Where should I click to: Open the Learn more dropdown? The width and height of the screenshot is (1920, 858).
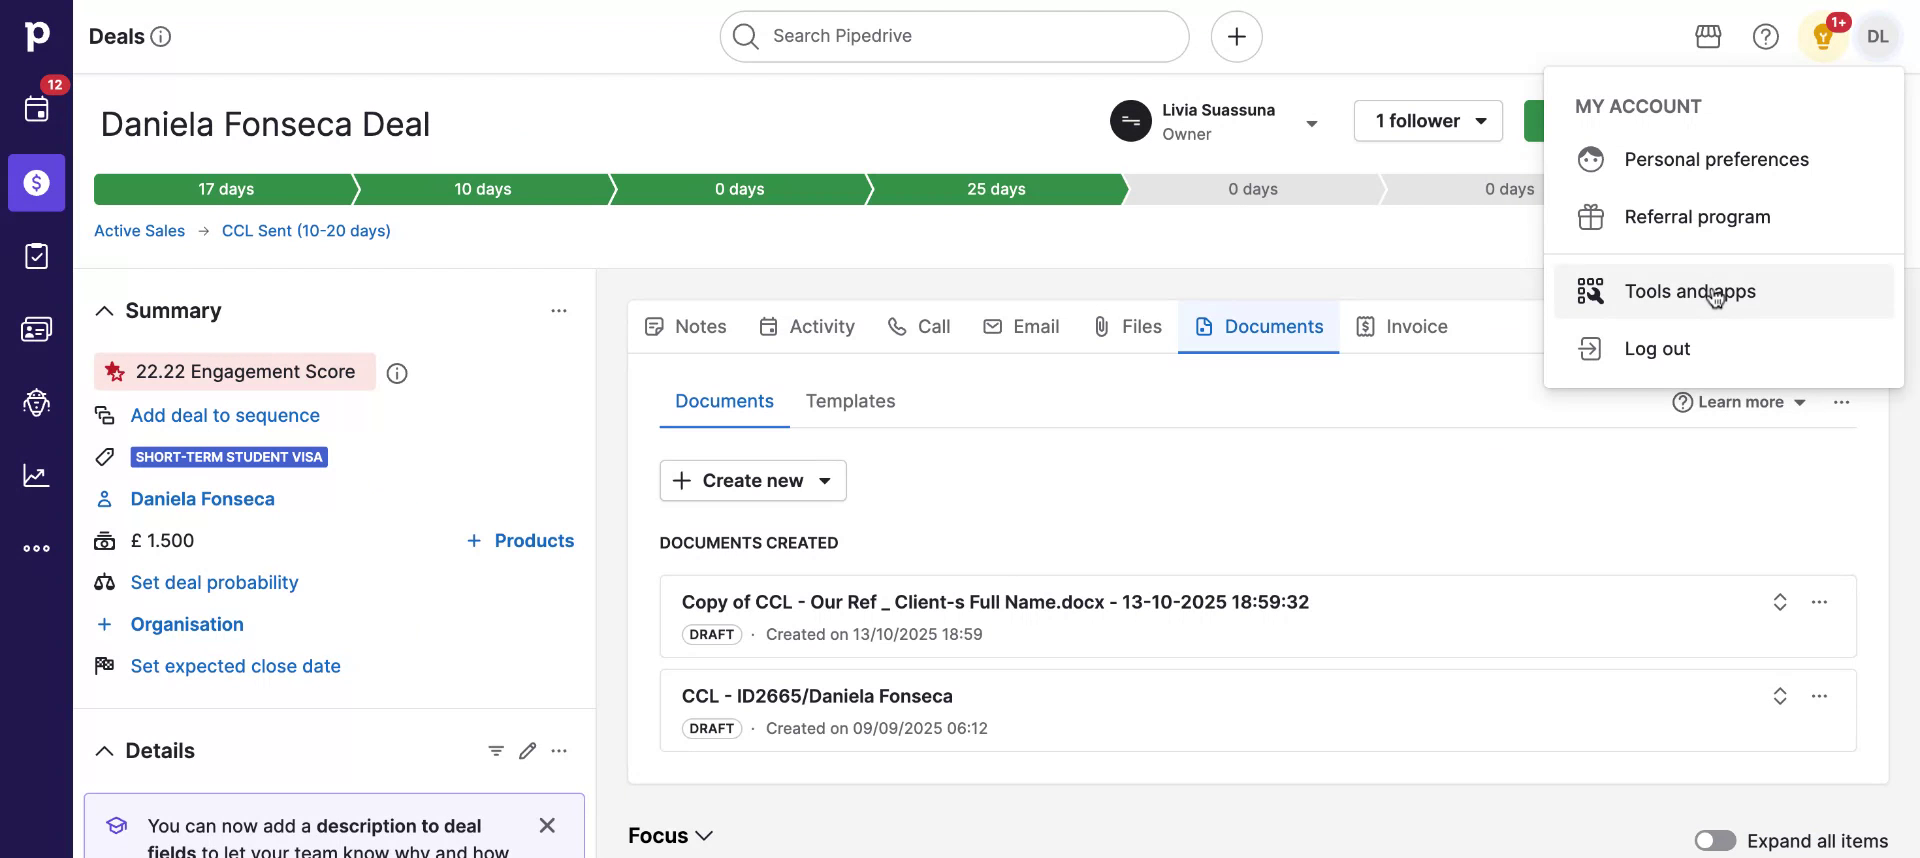pyautogui.click(x=1740, y=402)
